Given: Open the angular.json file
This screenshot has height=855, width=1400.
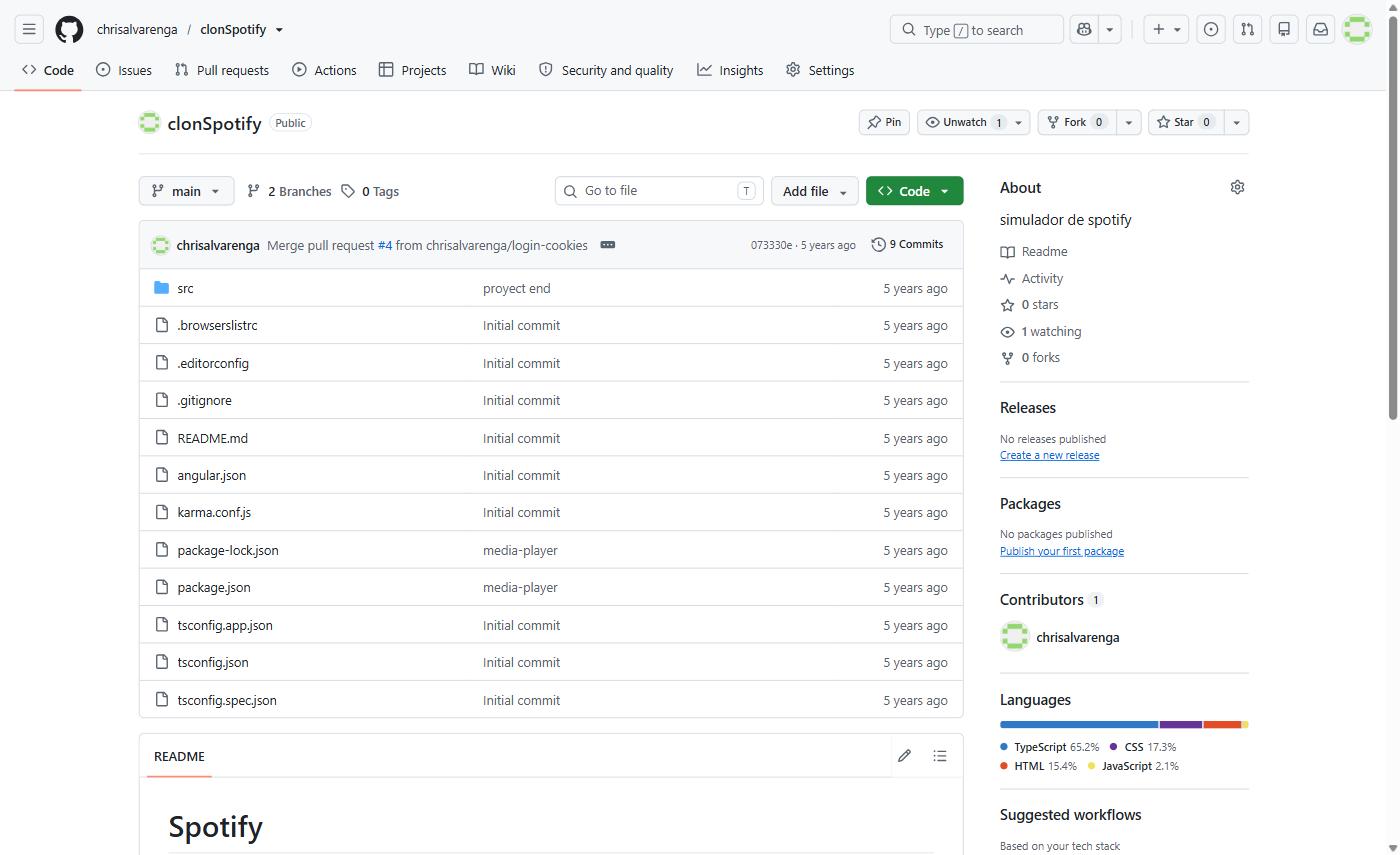Looking at the screenshot, I should click(211, 475).
